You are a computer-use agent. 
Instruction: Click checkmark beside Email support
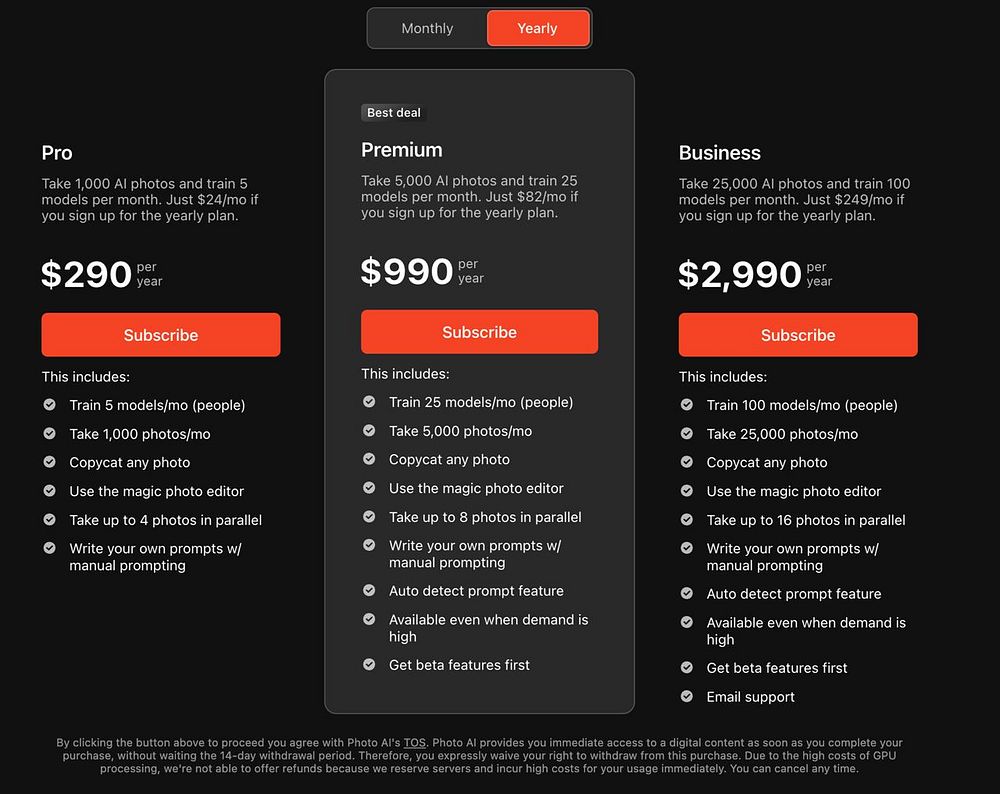click(x=686, y=696)
